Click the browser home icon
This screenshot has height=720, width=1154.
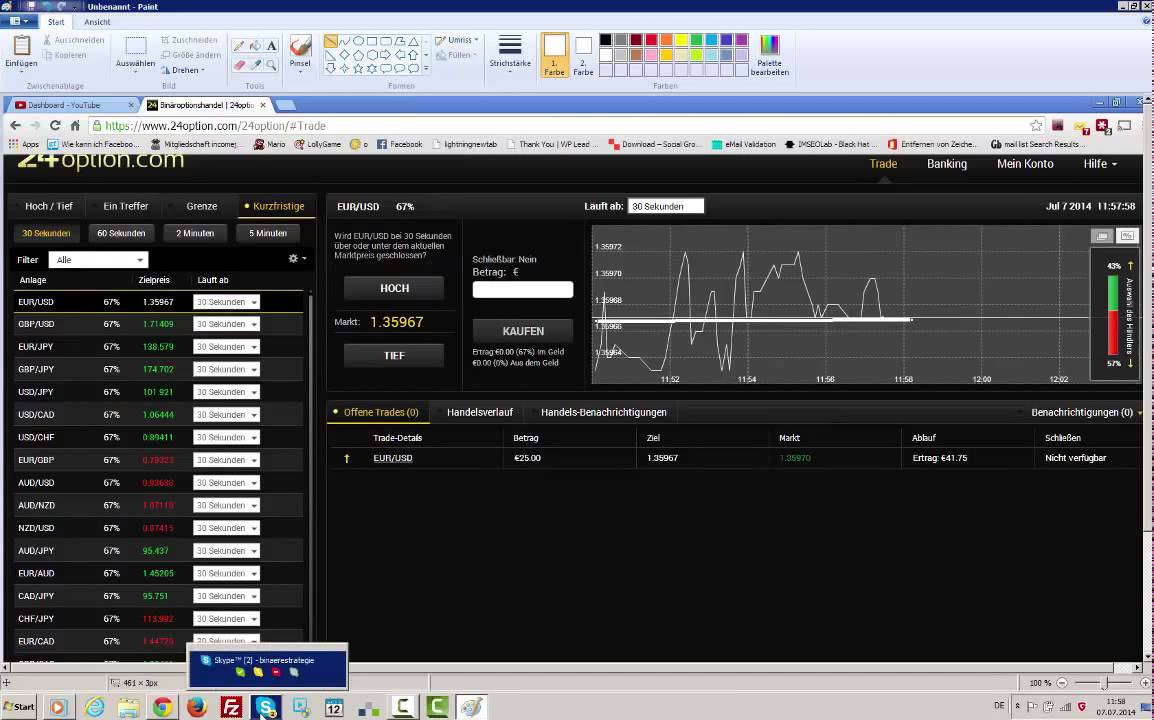[x=75, y=125]
